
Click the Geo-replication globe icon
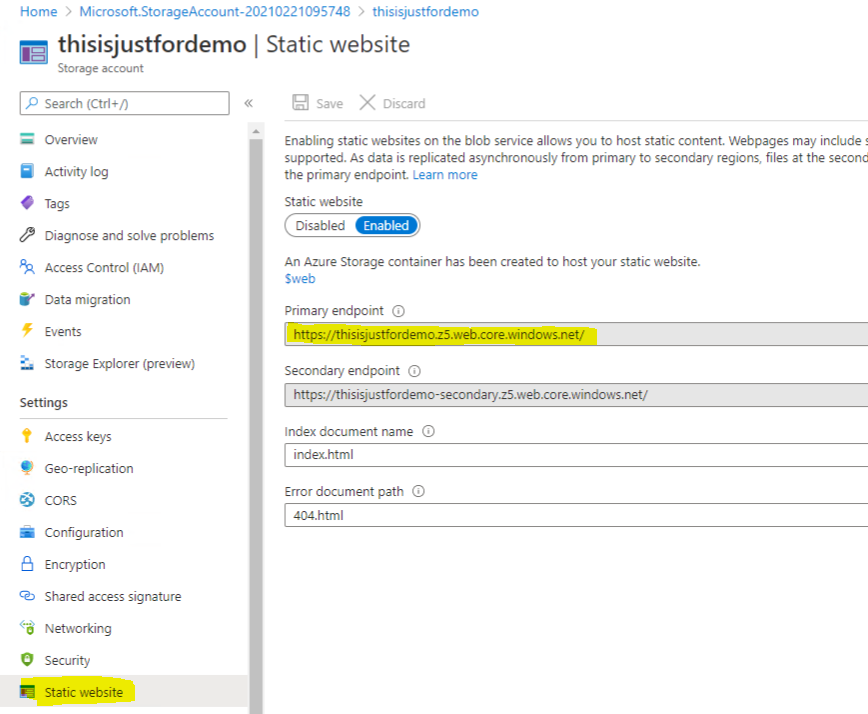pyautogui.click(x=27, y=468)
